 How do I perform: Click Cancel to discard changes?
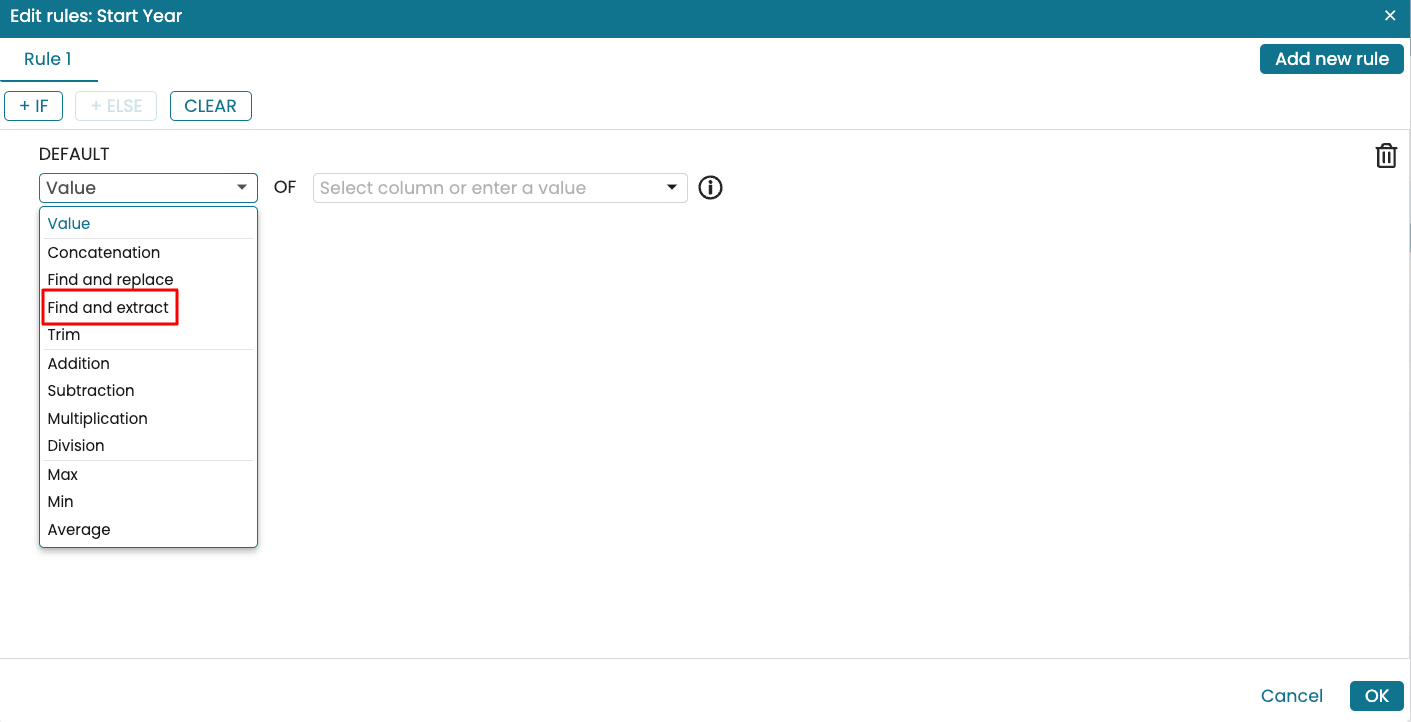coord(1291,696)
